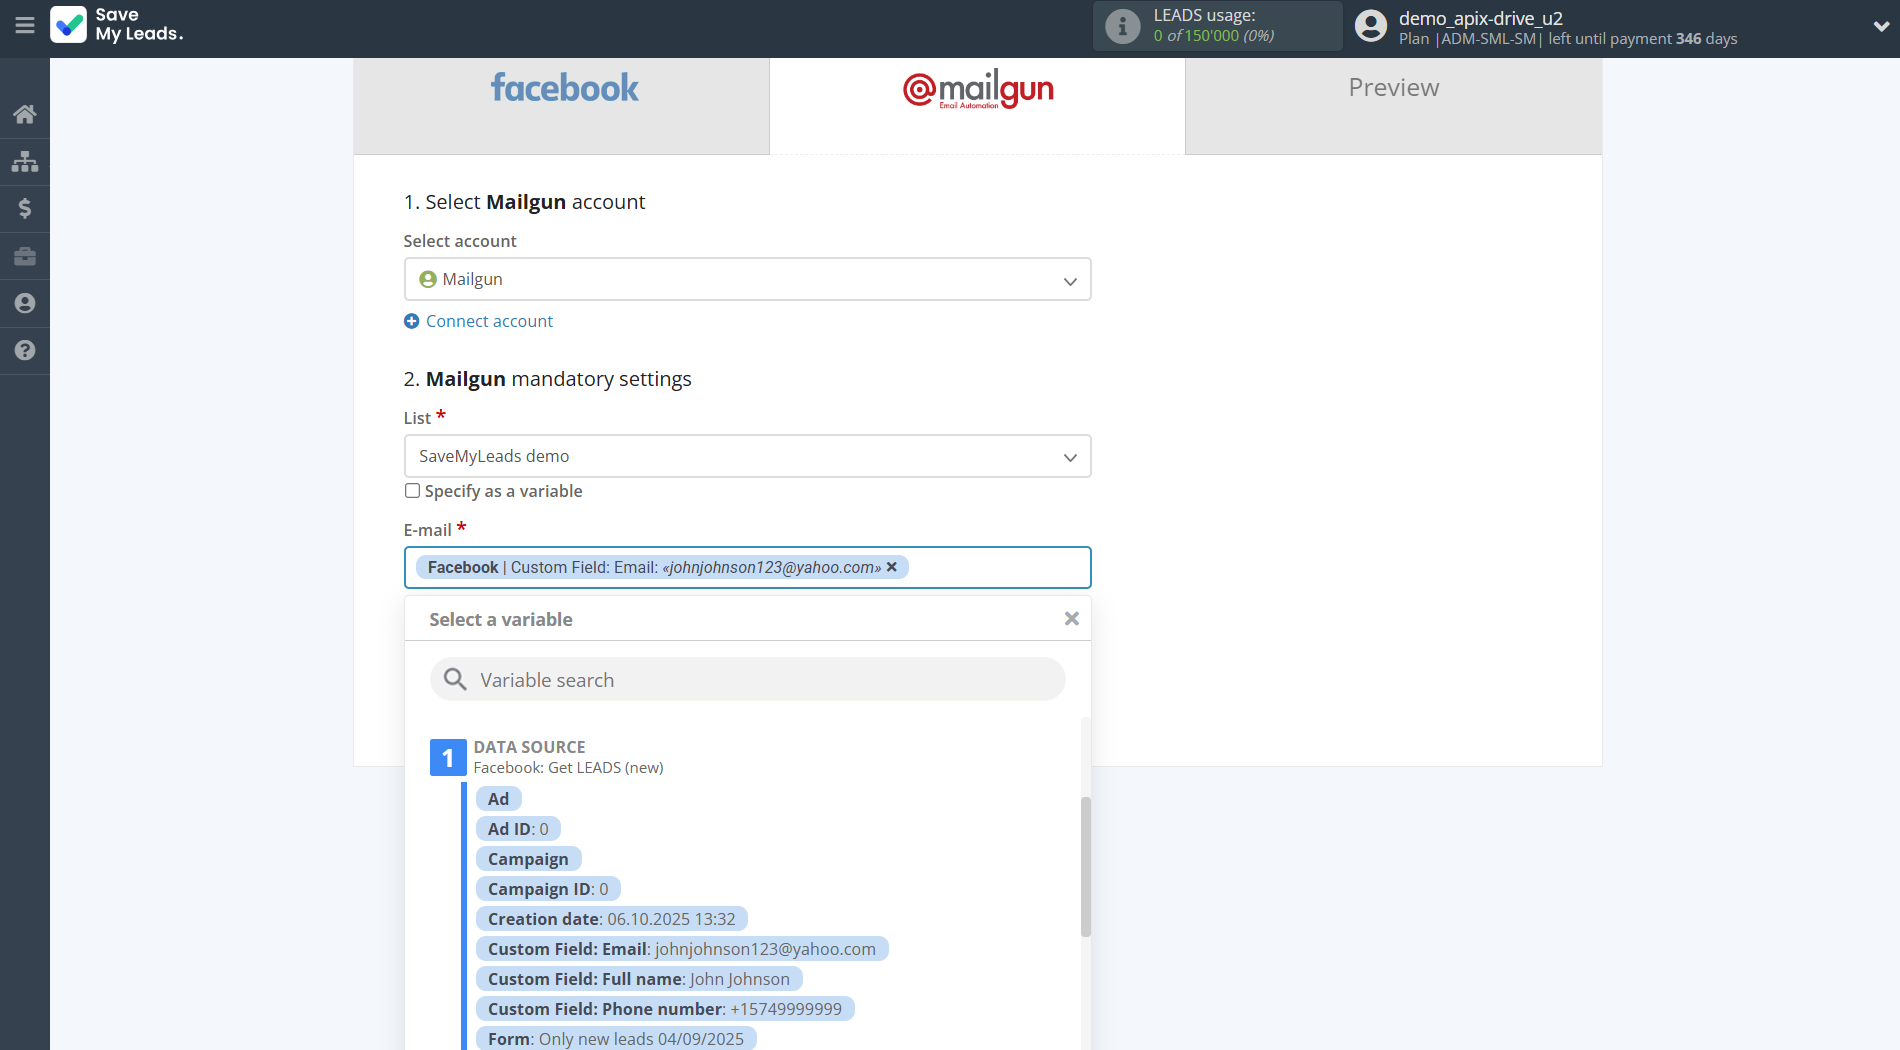This screenshot has width=1900, height=1050.
Task: Click the briefcase icon in sidebar
Action: [x=25, y=256]
